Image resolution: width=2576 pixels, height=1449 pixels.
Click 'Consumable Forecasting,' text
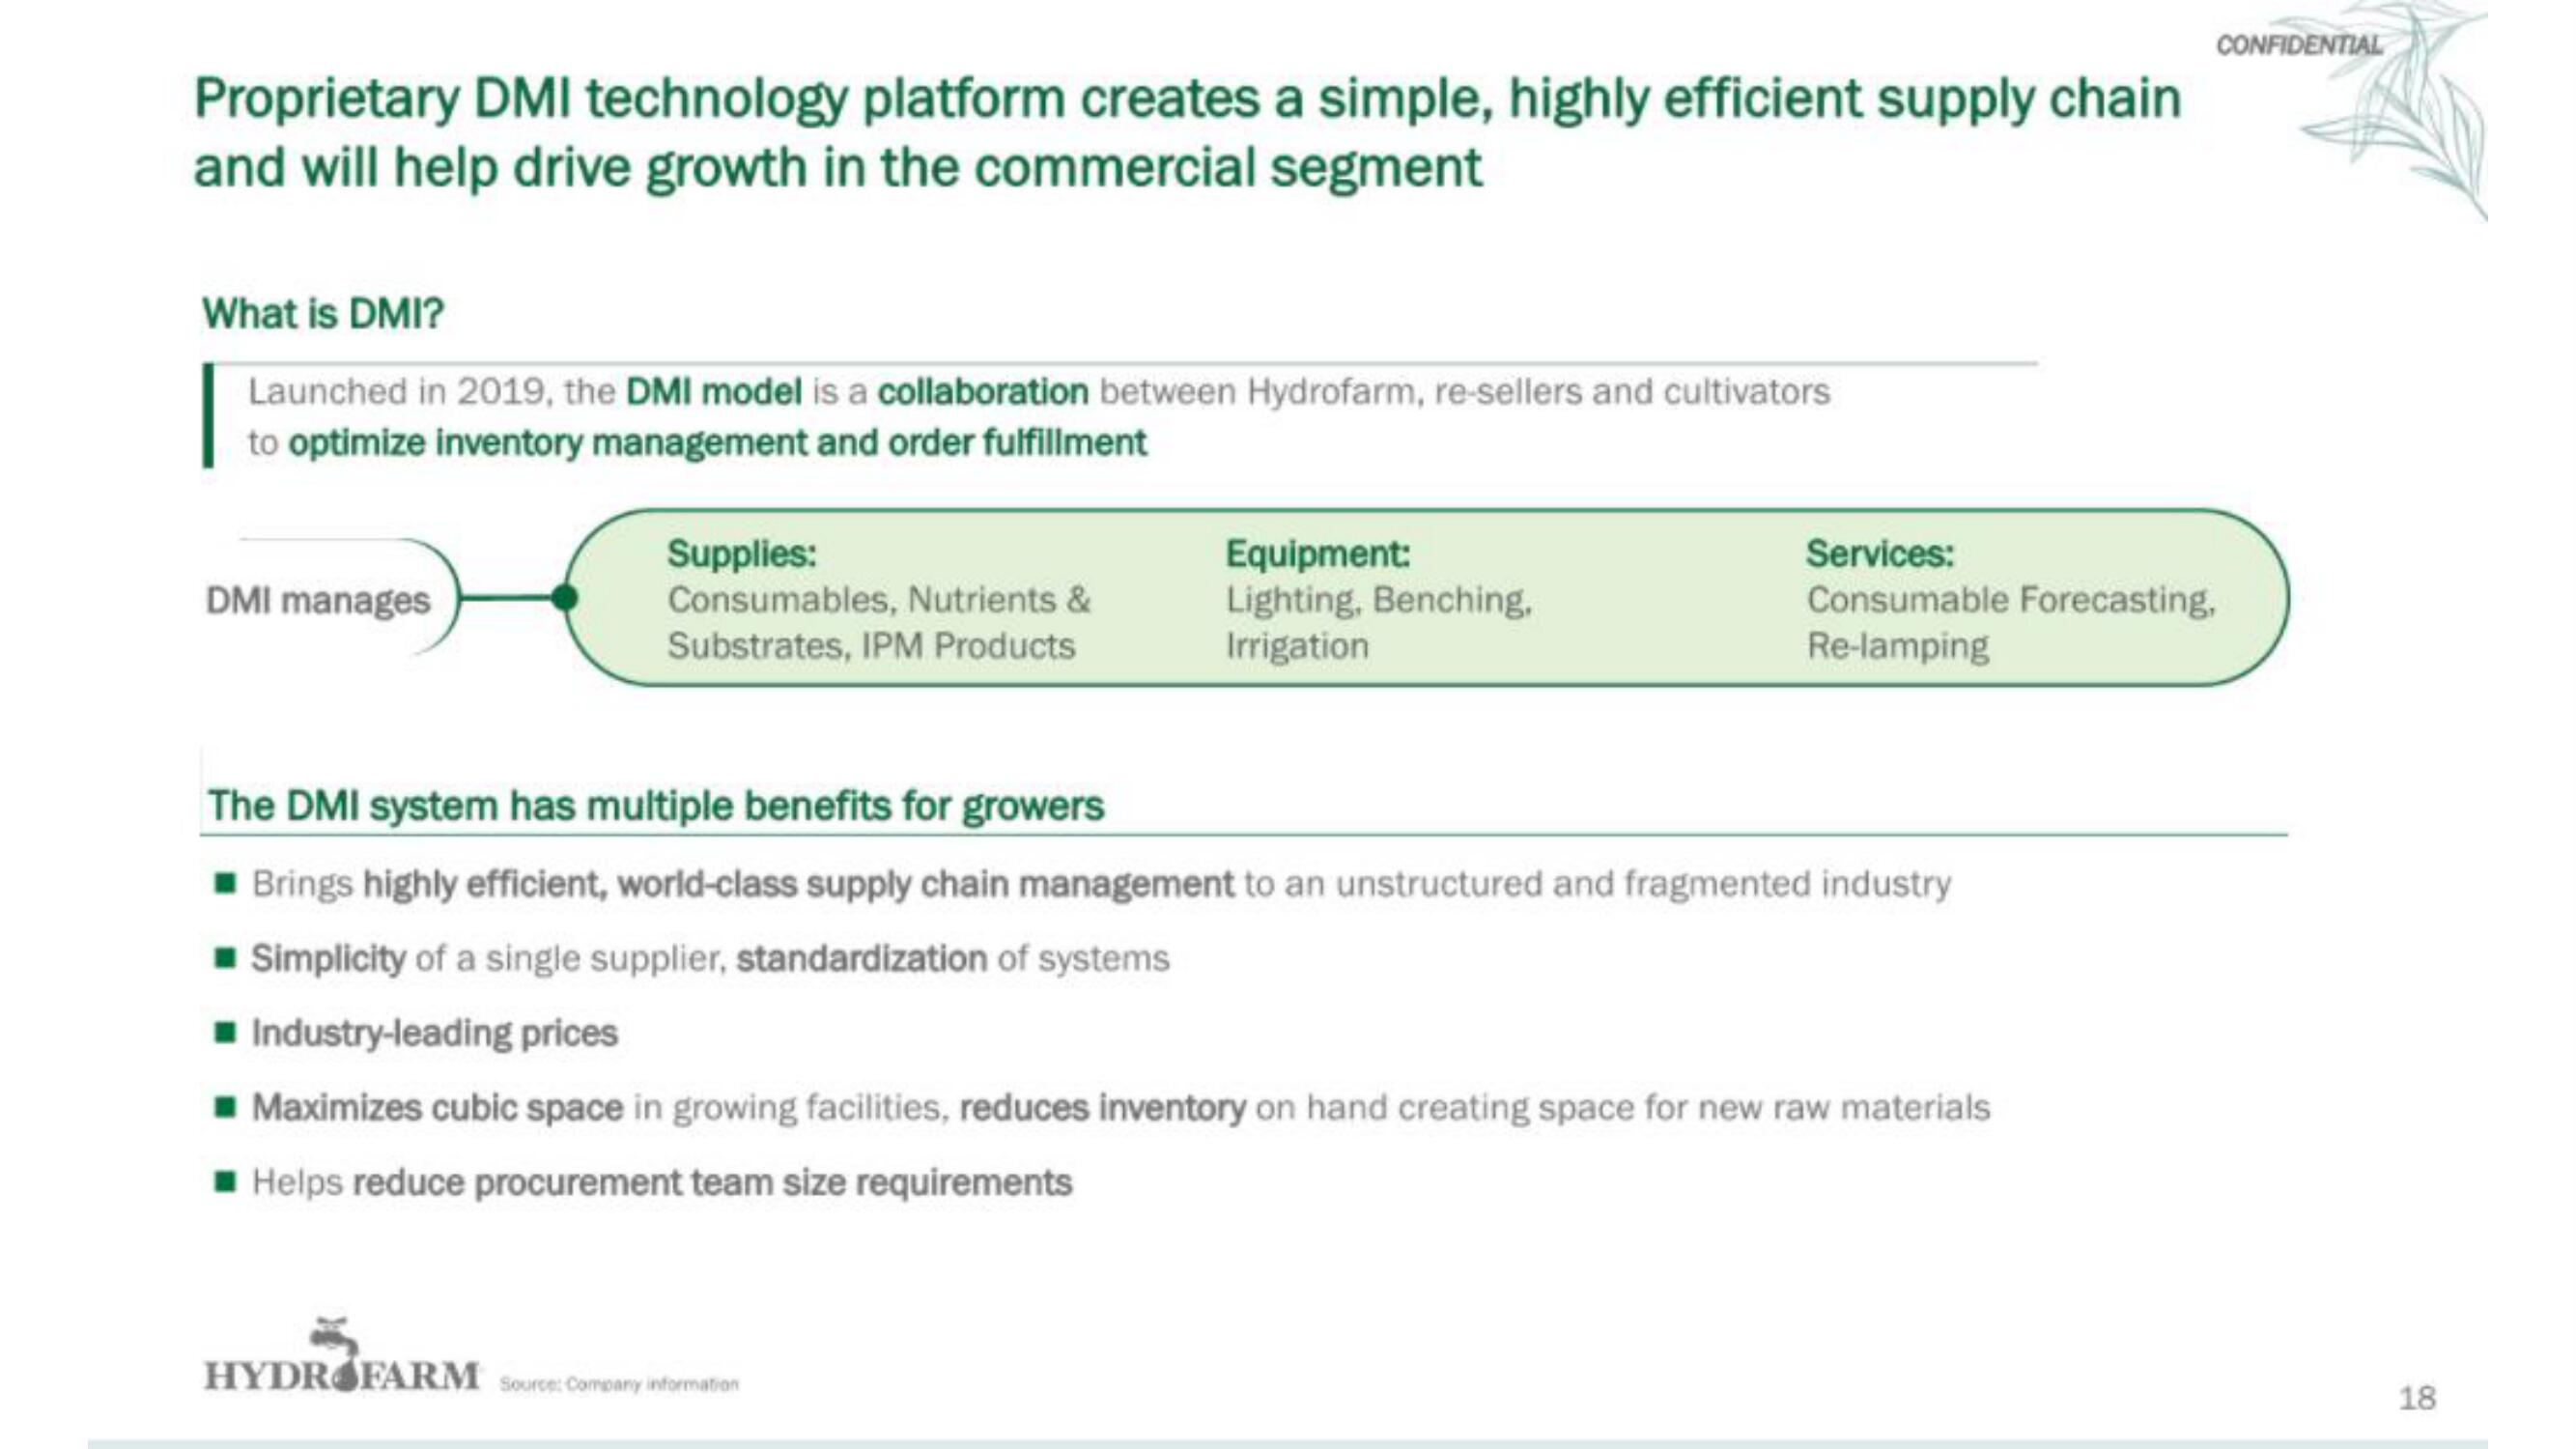point(2012,600)
